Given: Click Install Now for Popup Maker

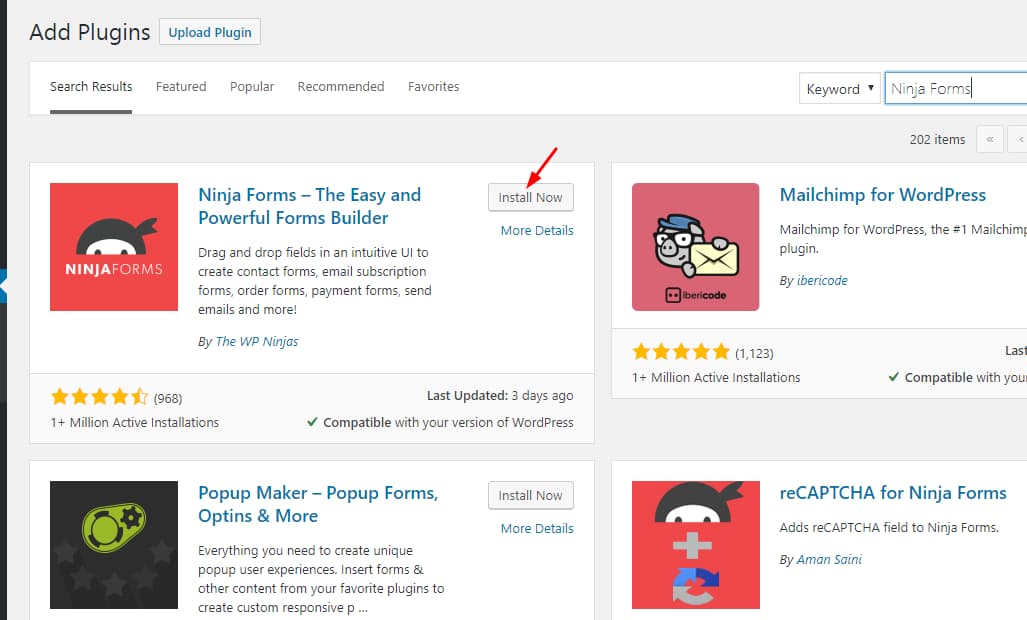Looking at the screenshot, I should (x=530, y=495).
